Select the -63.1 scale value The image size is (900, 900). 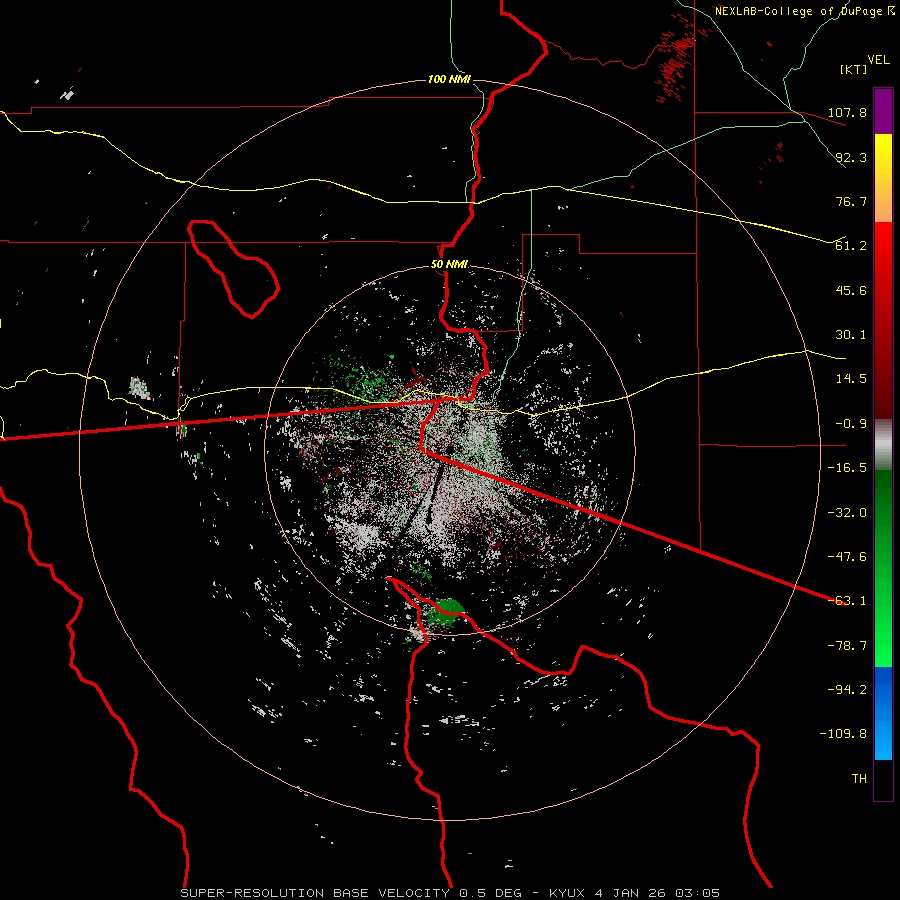(847, 601)
